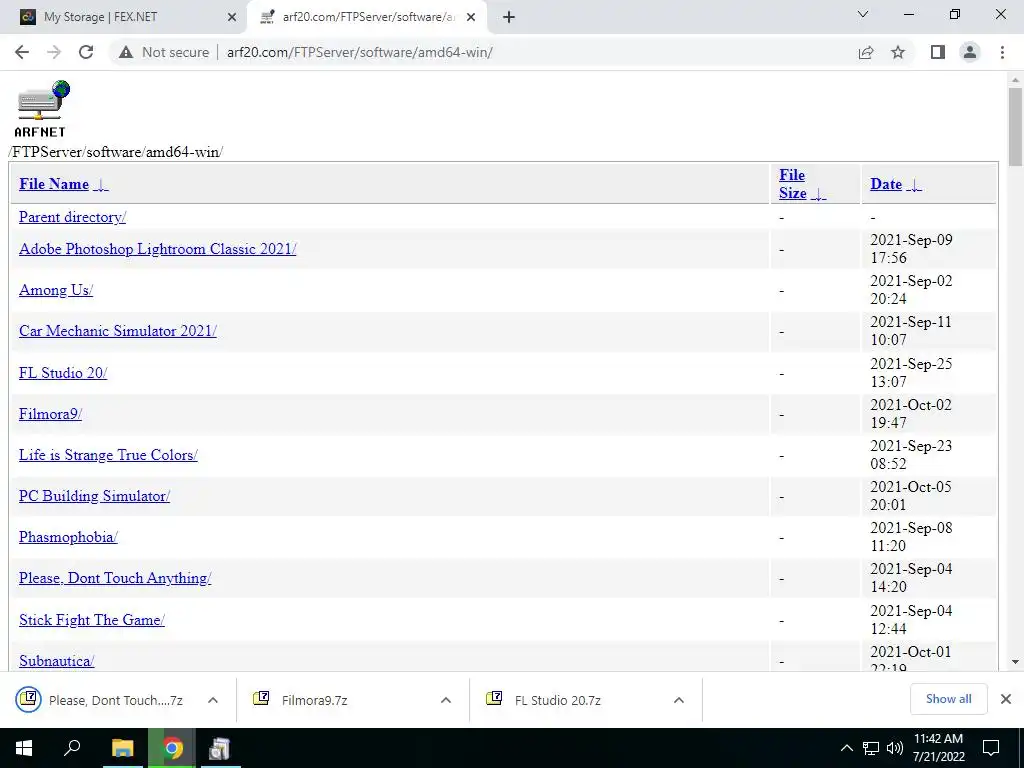Open taskbar search magnifier
The height and width of the screenshot is (768, 1024).
pos(72,748)
